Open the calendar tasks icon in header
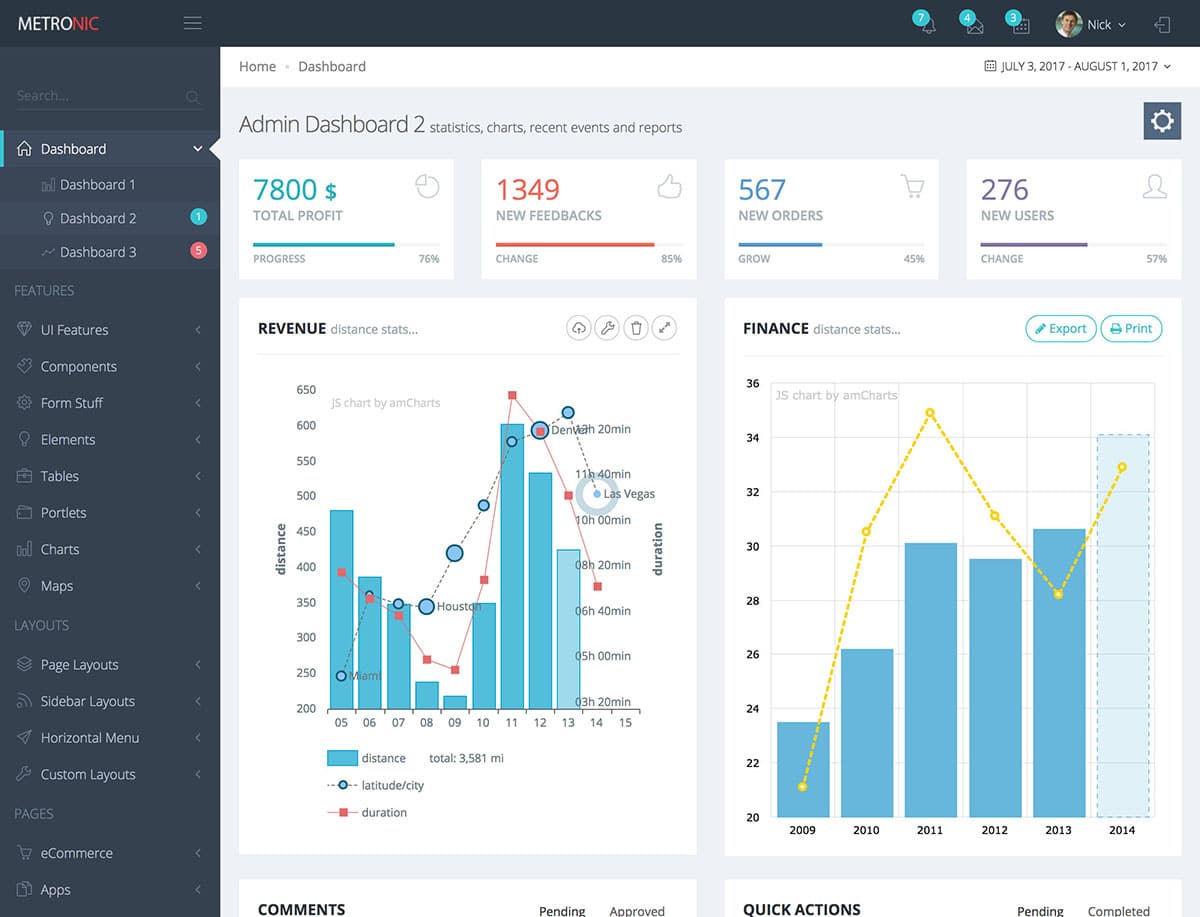This screenshot has height=917, width=1200. [x=1019, y=25]
